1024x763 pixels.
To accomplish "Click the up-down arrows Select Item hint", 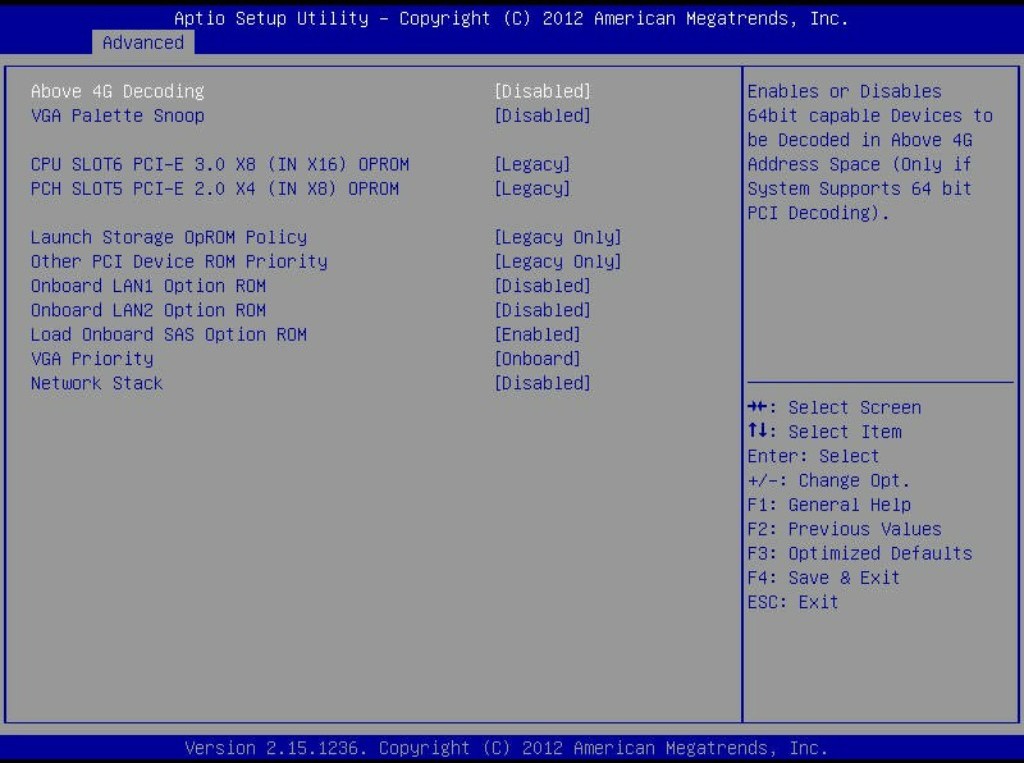I will 824,432.
